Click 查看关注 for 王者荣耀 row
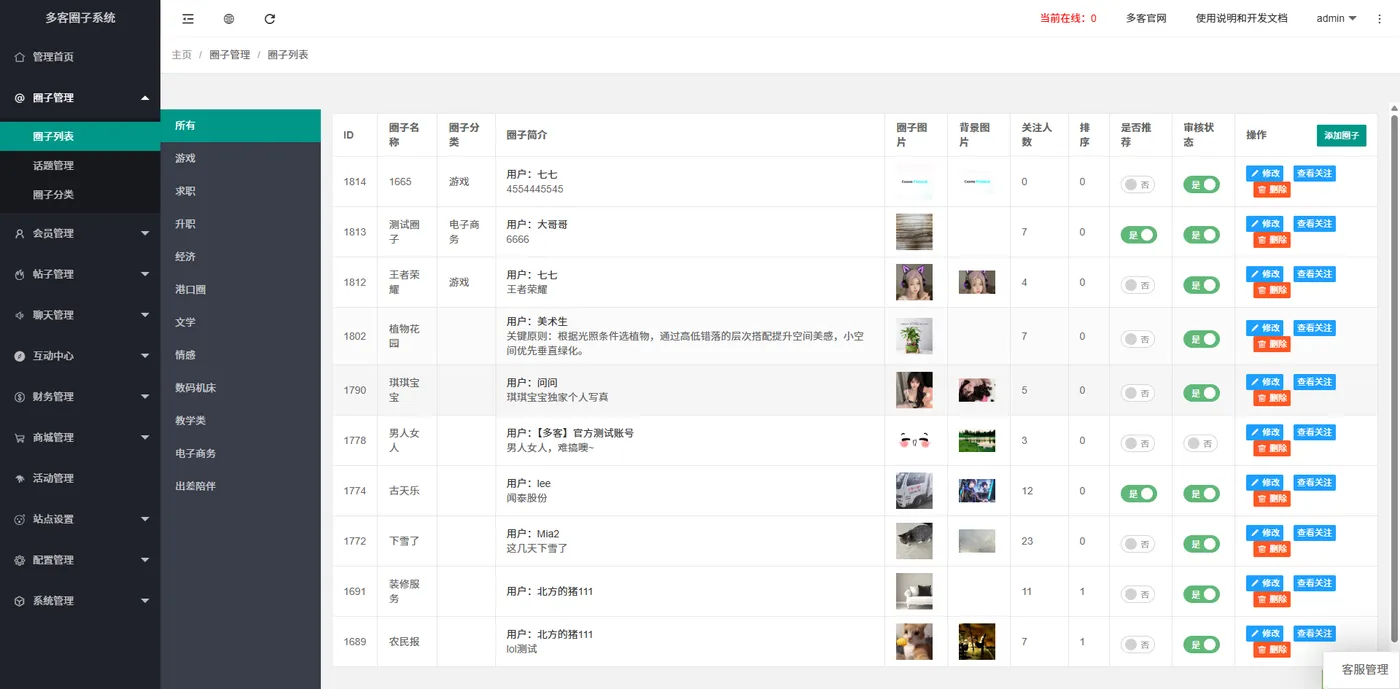1400x689 pixels. click(x=1314, y=274)
